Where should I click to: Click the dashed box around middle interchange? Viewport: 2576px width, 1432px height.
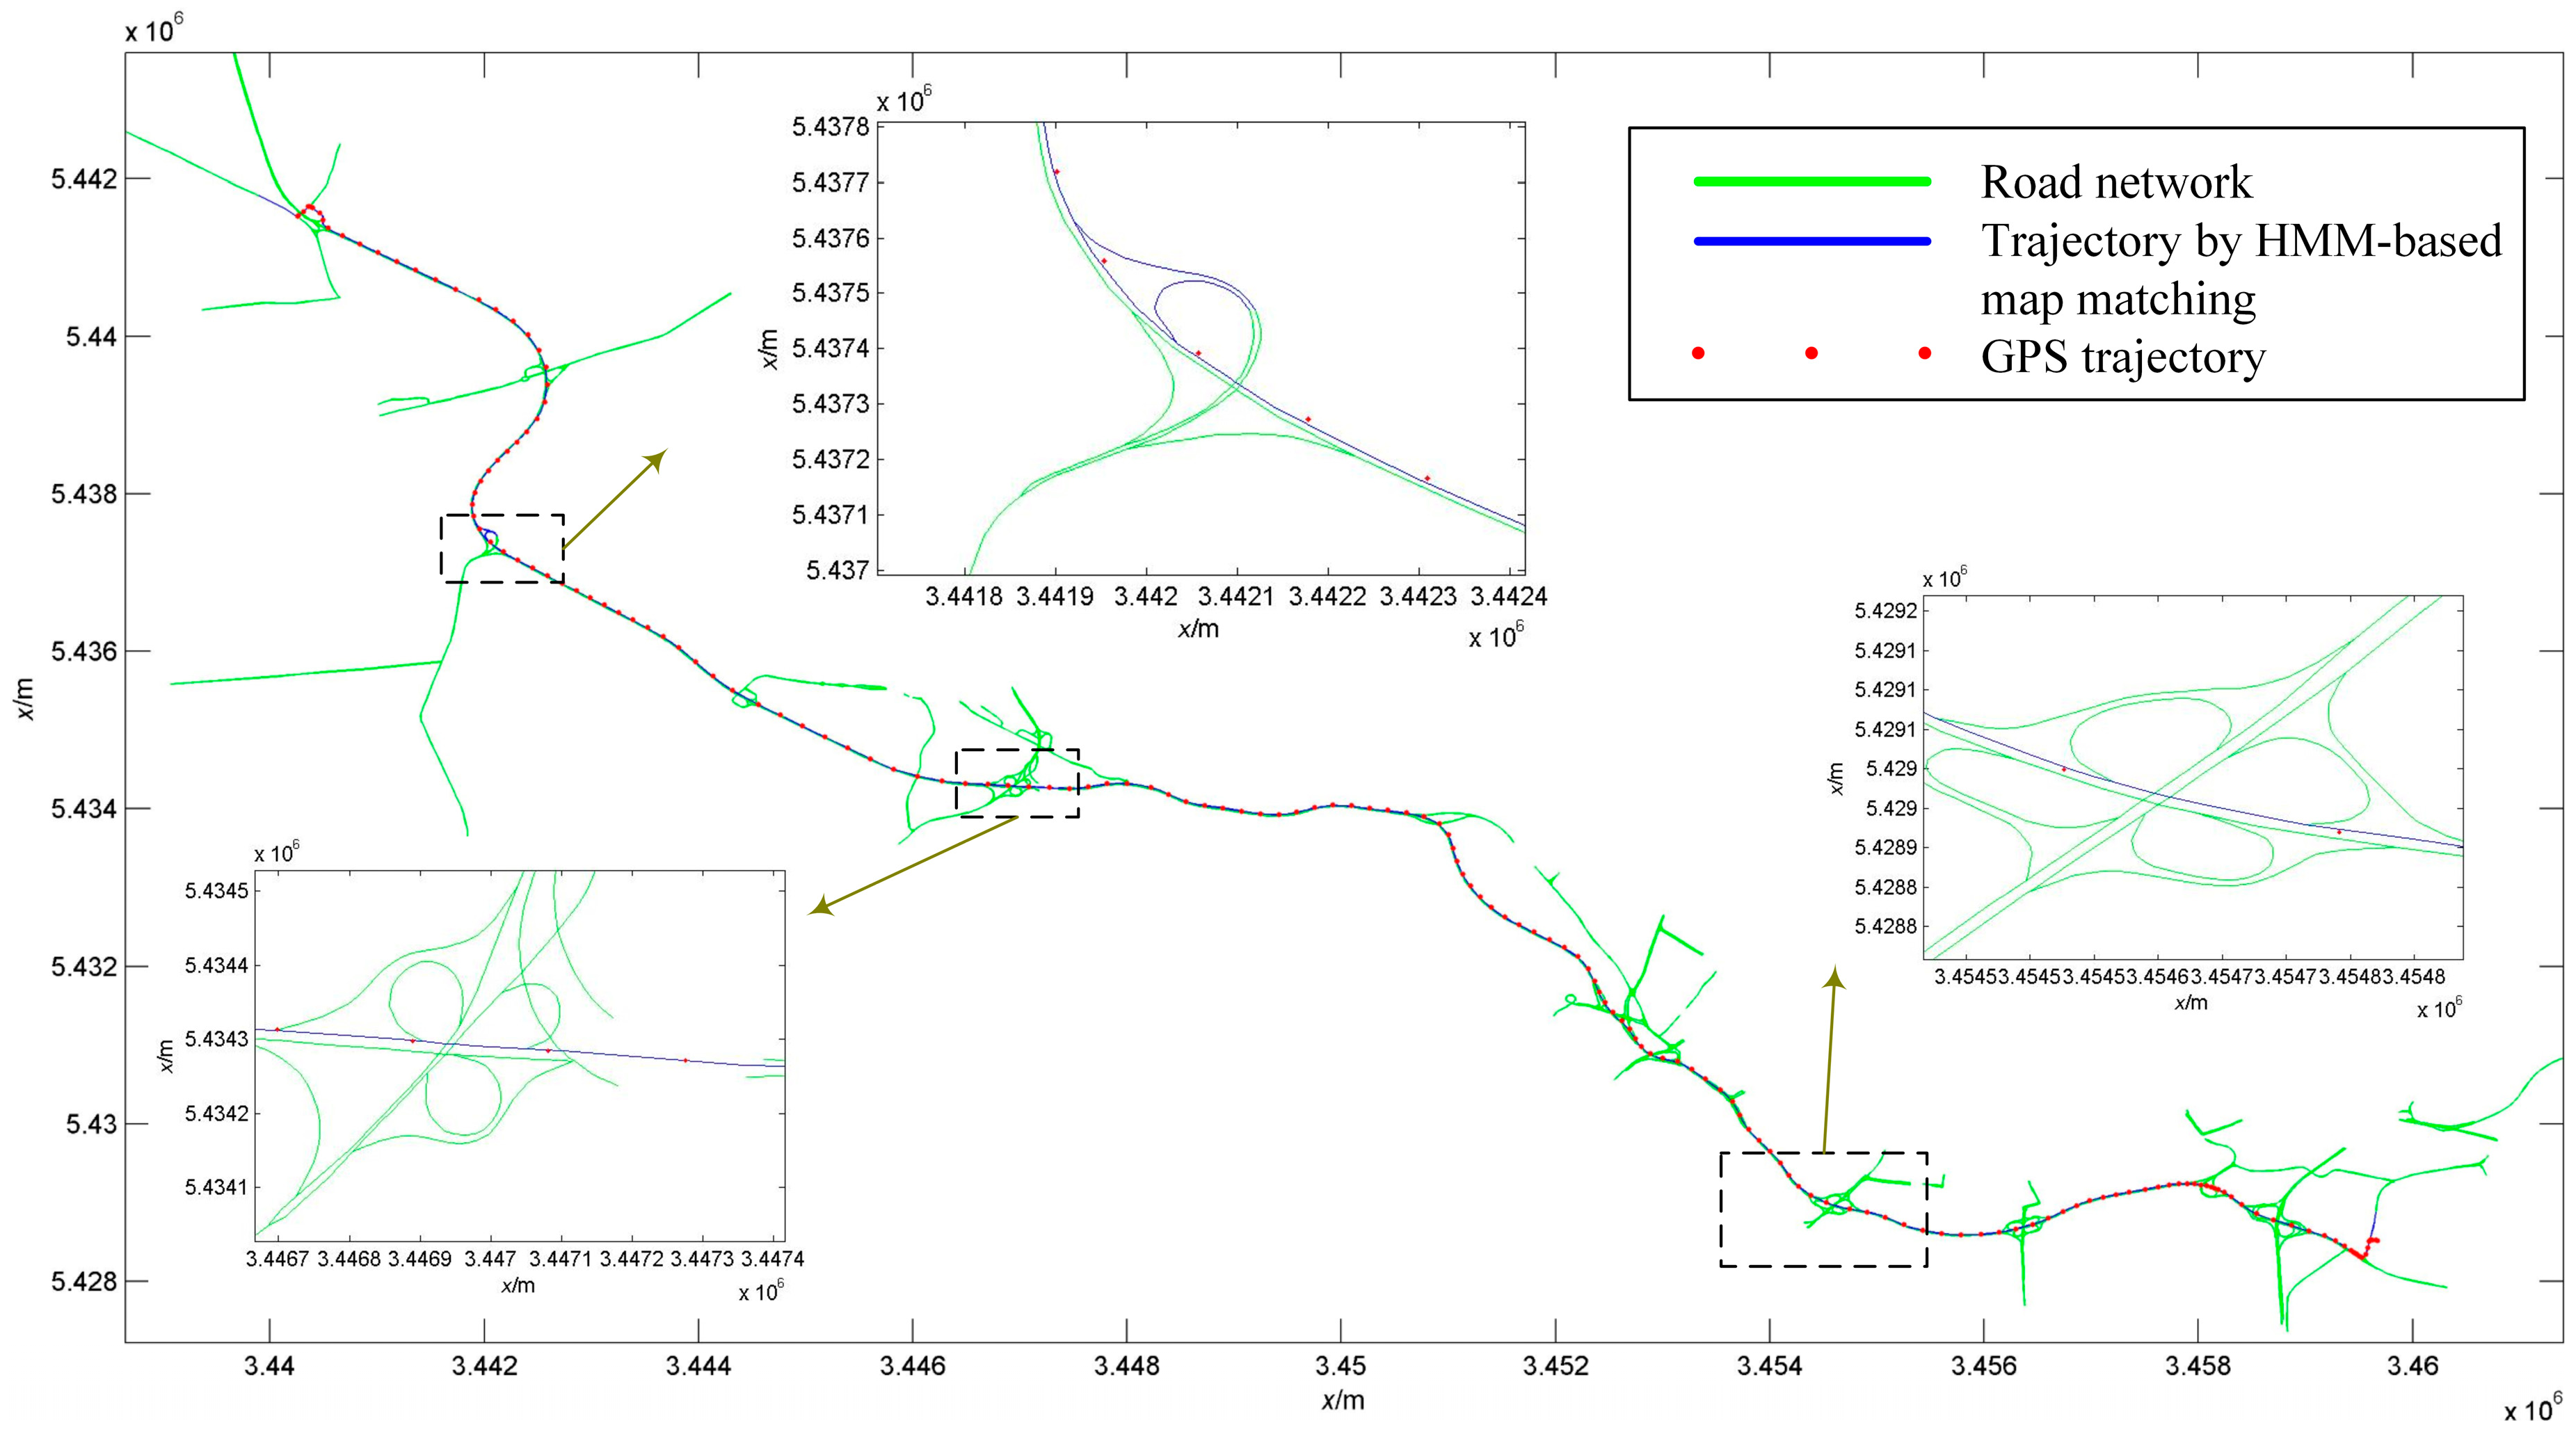[1017, 783]
